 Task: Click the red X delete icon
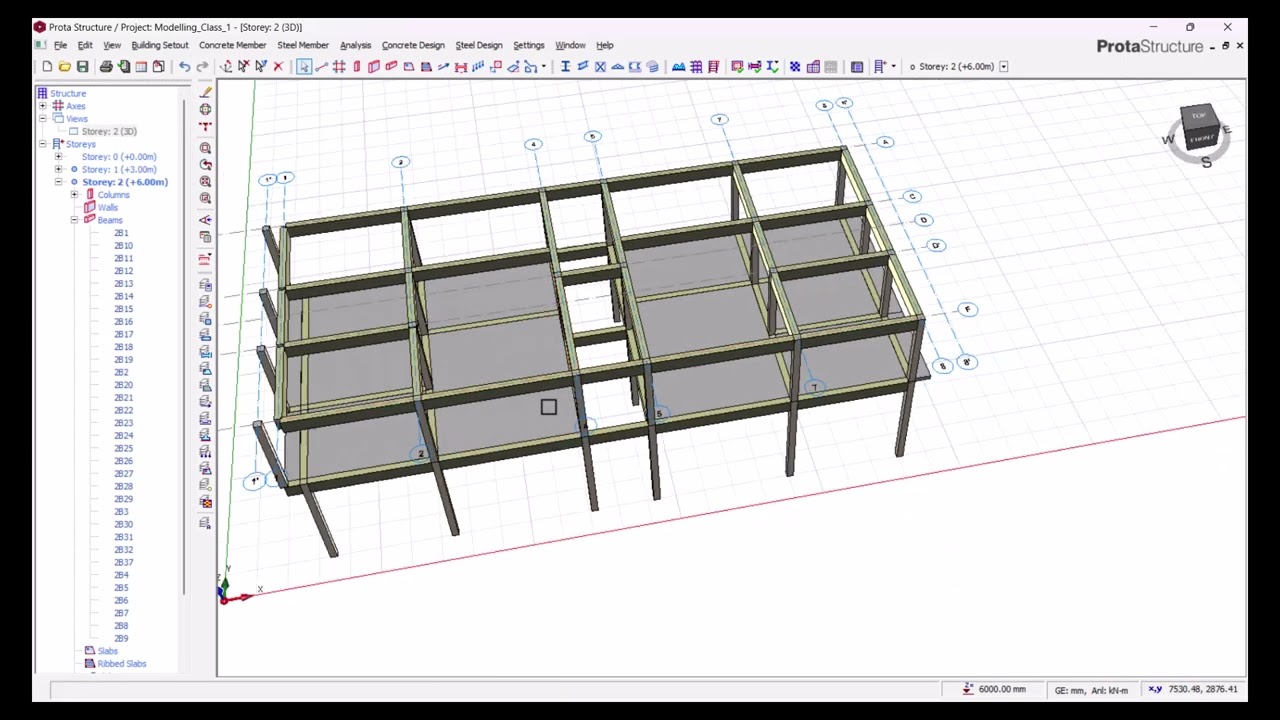[x=278, y=67]
